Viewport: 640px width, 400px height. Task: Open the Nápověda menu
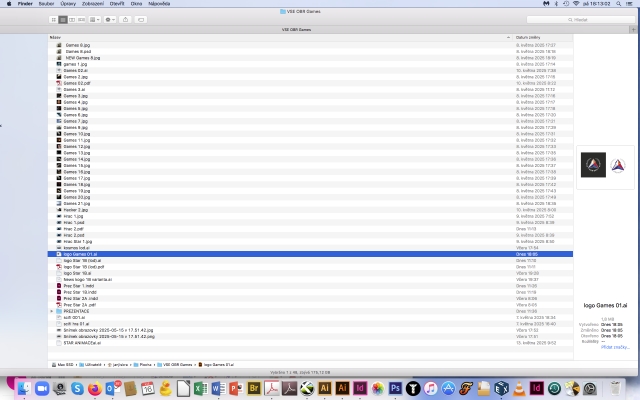[159, 4]
